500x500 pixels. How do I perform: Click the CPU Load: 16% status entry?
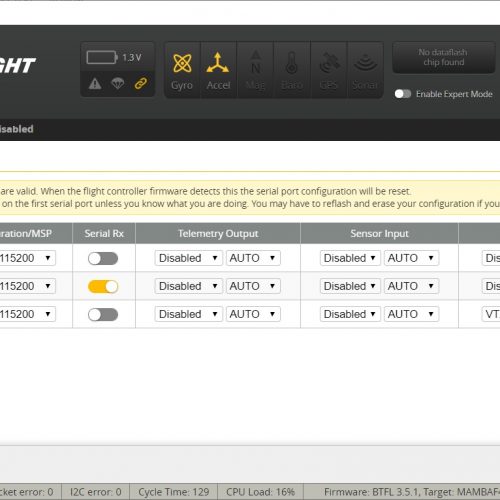260,492
